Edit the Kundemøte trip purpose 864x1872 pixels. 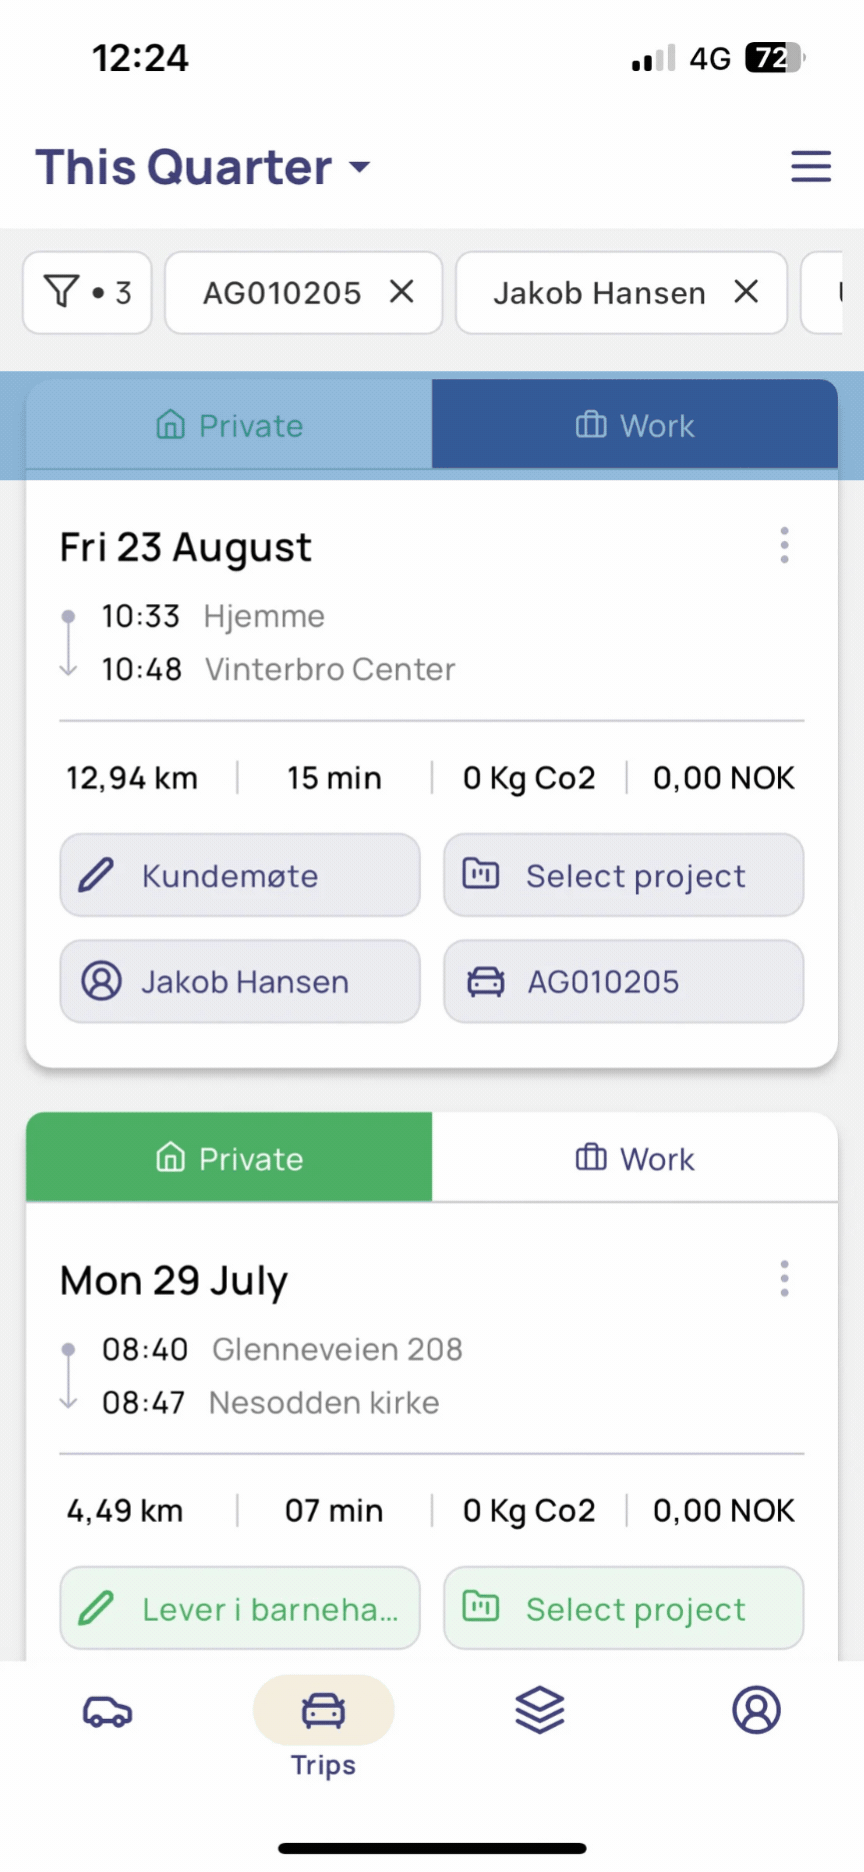pyautogui.click(x=240, y=875)
